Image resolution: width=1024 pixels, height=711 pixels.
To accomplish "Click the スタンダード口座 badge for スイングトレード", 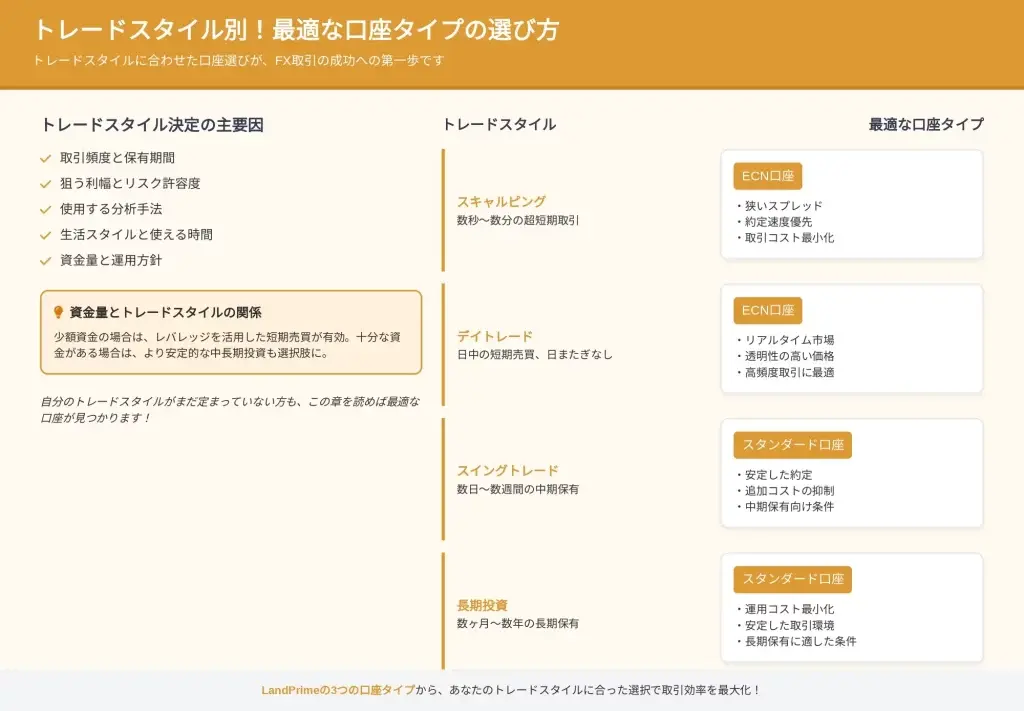I will [792, 445].
